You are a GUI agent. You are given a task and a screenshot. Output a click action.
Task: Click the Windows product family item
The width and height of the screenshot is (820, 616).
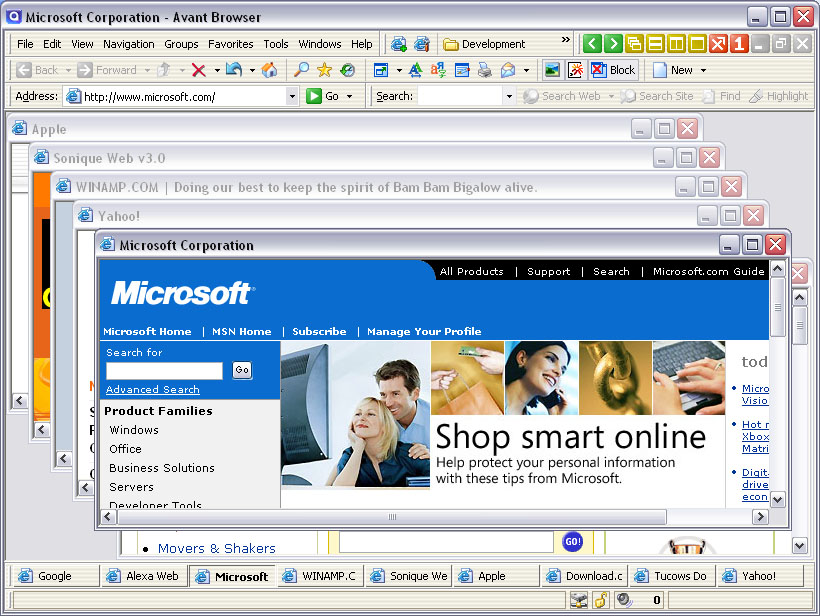coord(134,430)
